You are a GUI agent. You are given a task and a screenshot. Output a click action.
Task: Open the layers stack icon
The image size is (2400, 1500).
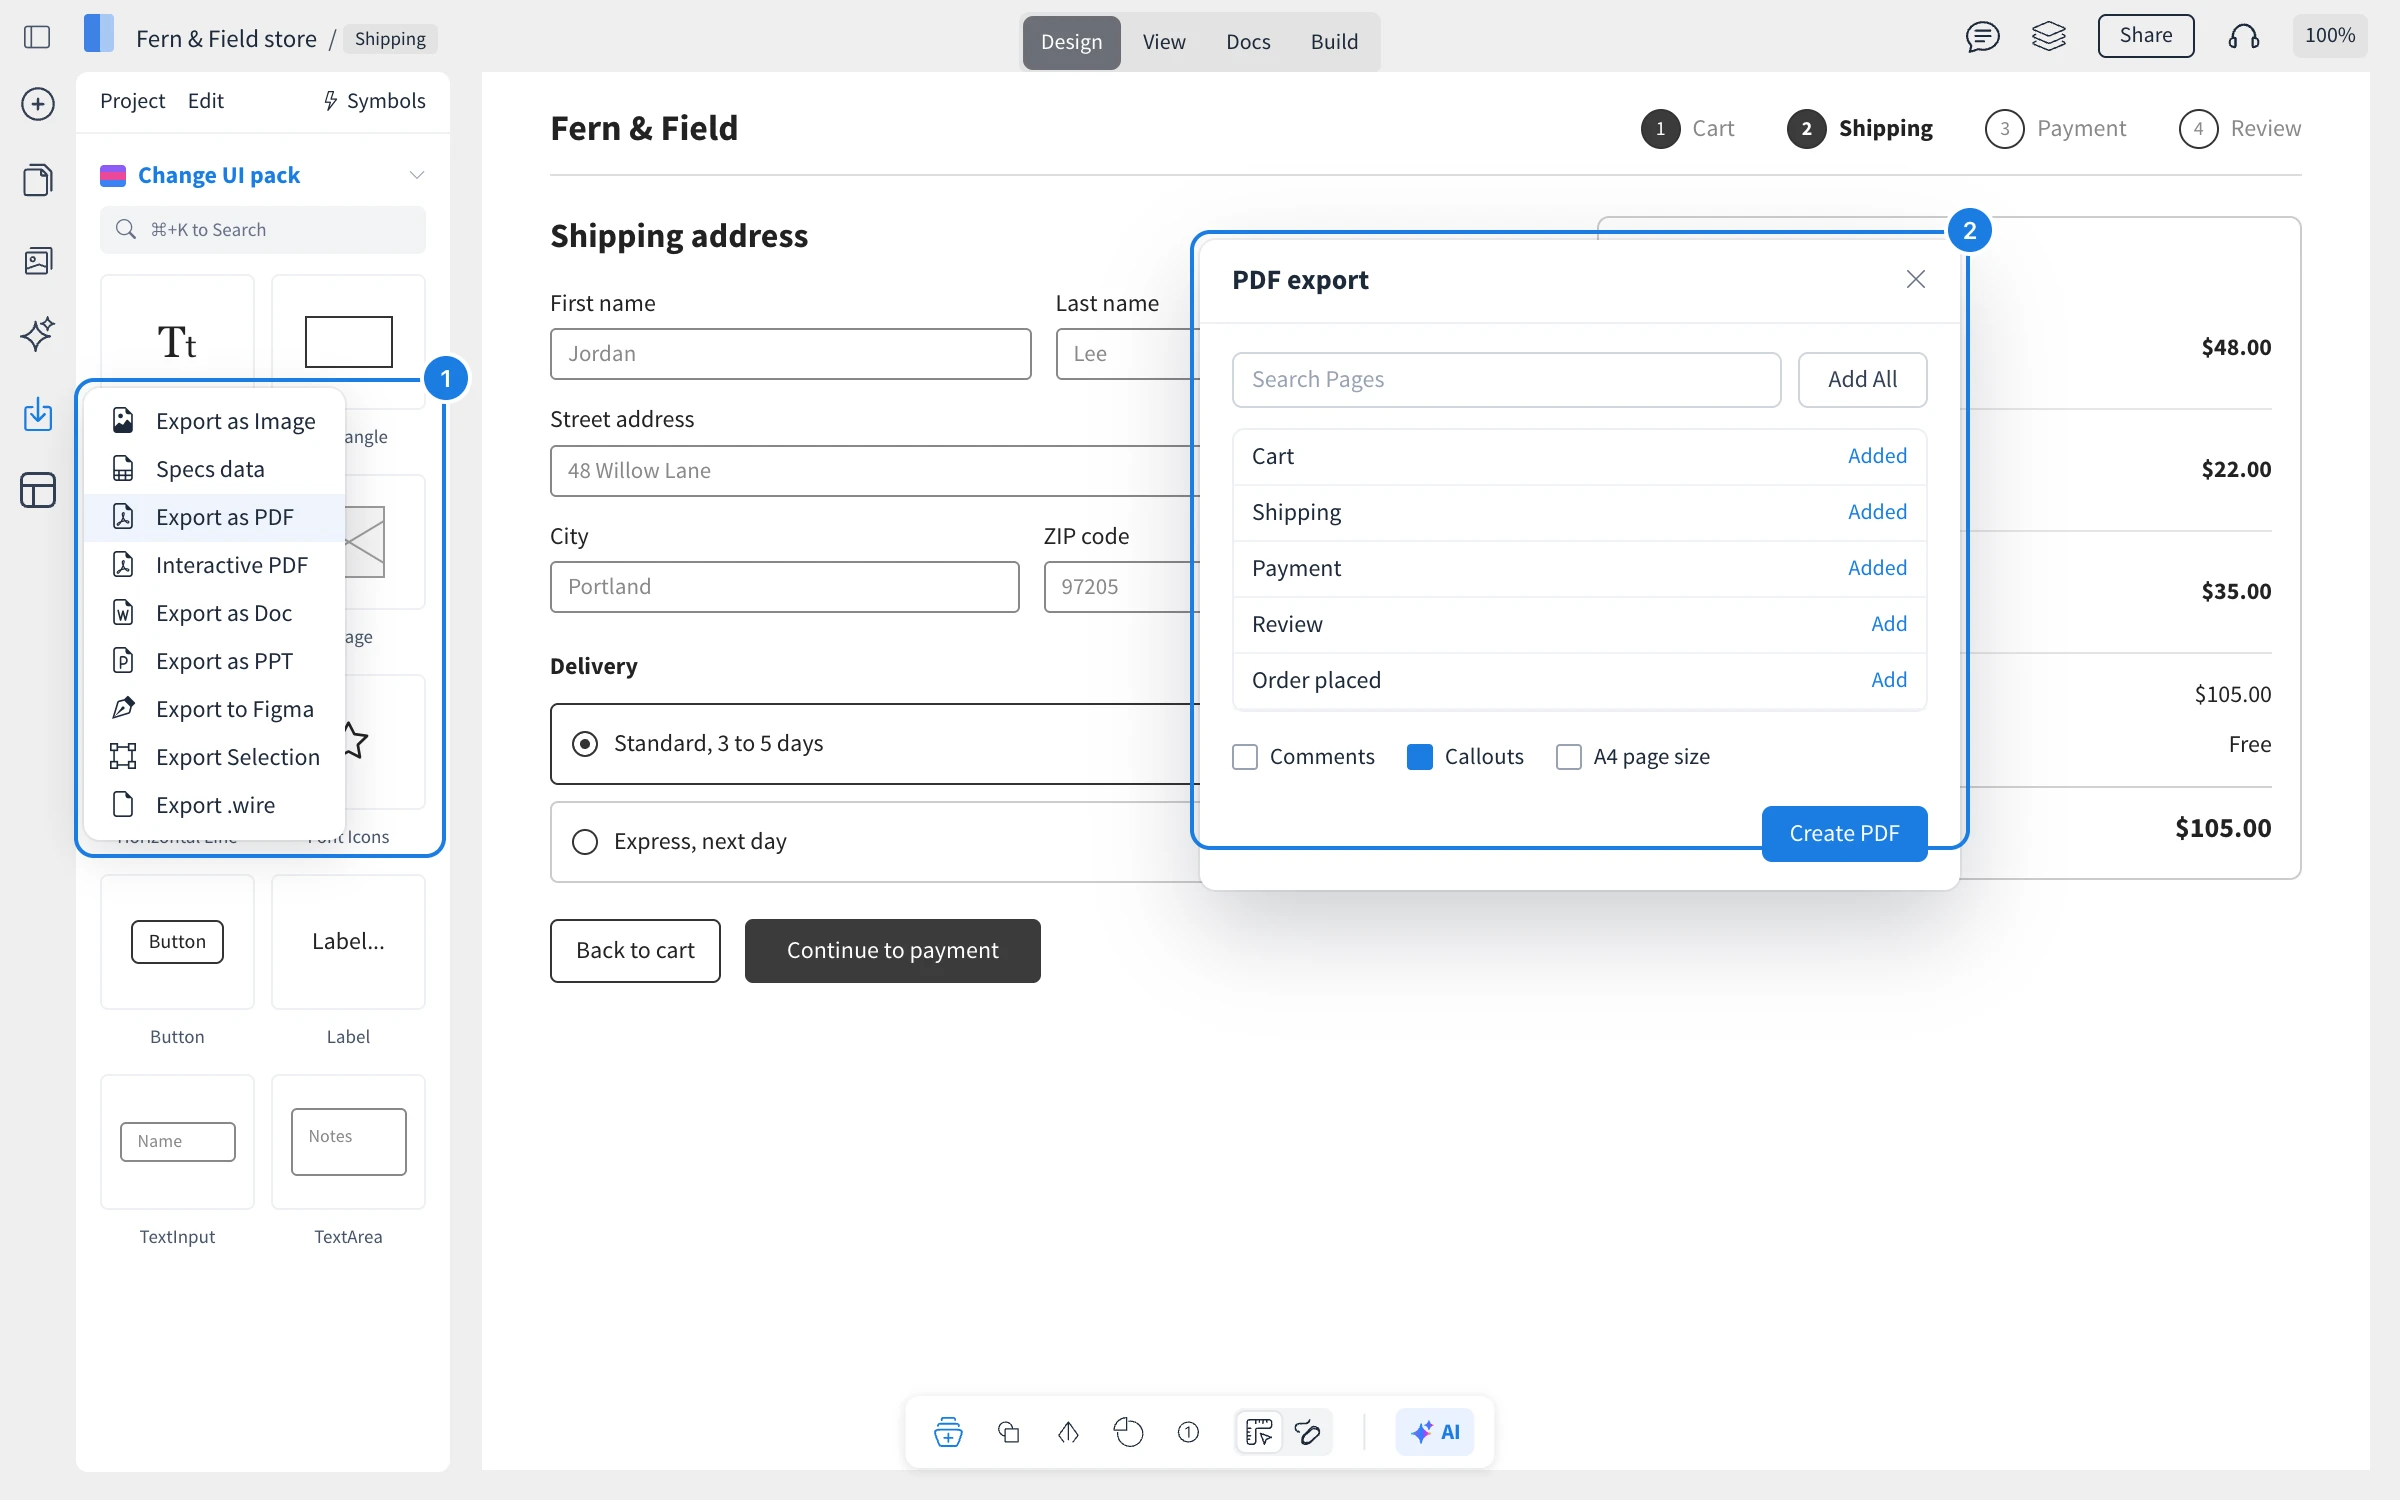pos(2048,37)
